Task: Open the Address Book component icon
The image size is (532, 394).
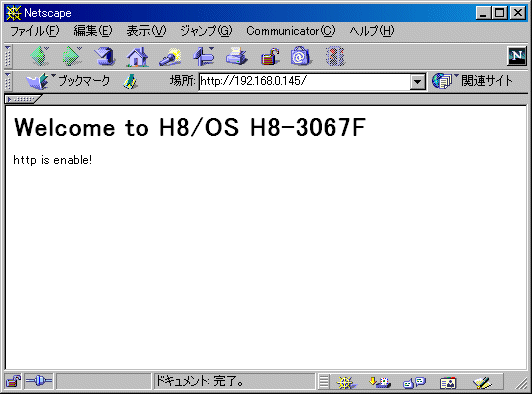Action: tap(448, 383)
